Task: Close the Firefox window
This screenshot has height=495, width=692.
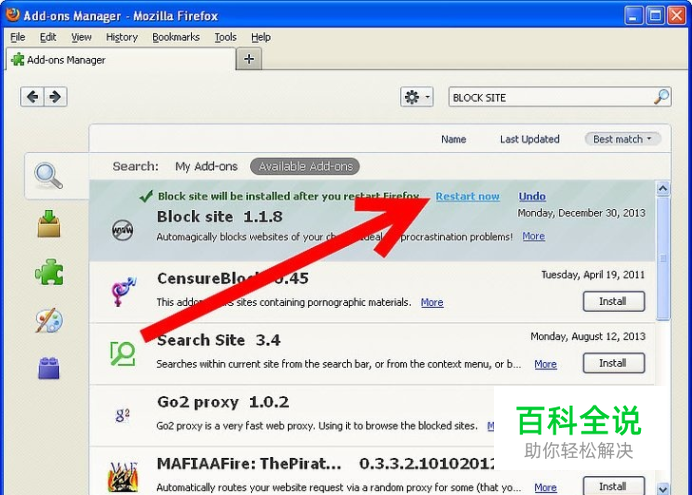Action: click(x=677, y=16)
